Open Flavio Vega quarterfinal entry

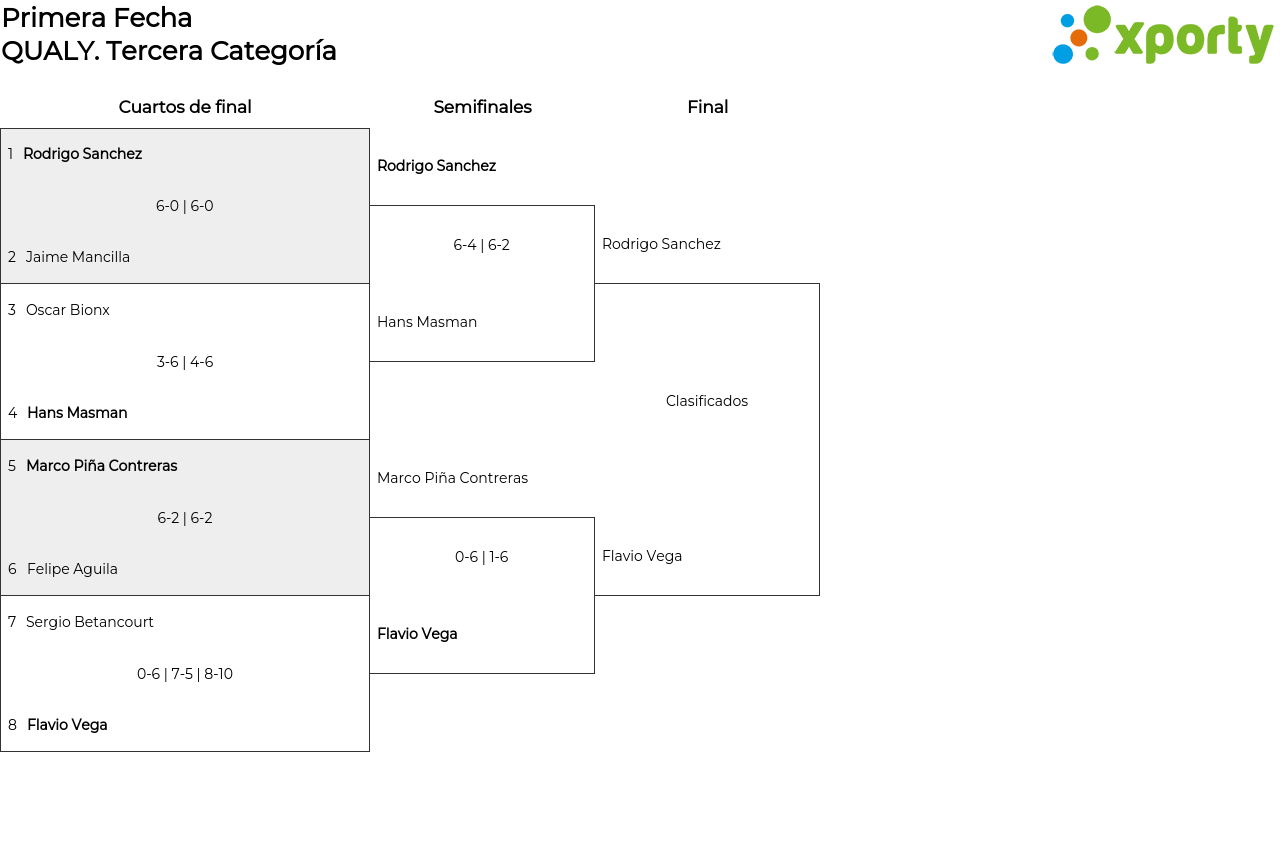[67, 725]
